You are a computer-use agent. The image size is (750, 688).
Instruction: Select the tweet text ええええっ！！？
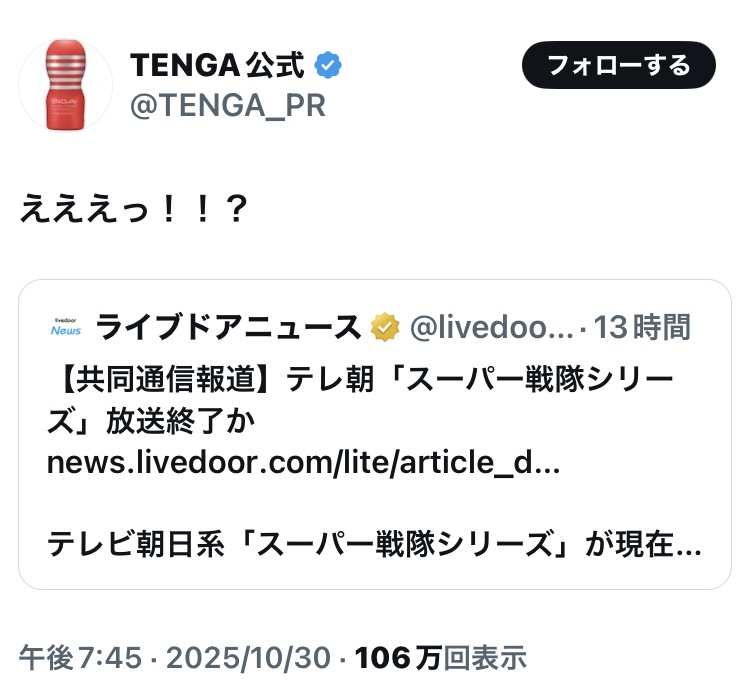pyautogui.click(x=133, y=213)
